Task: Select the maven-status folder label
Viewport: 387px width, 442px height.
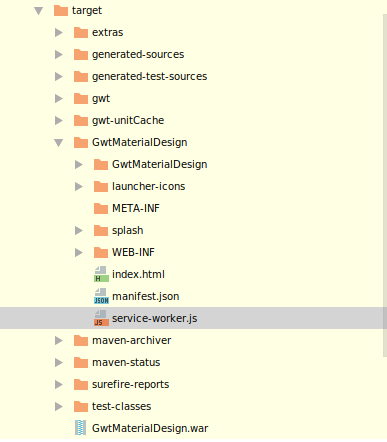Action: click(x=126, y=362)
